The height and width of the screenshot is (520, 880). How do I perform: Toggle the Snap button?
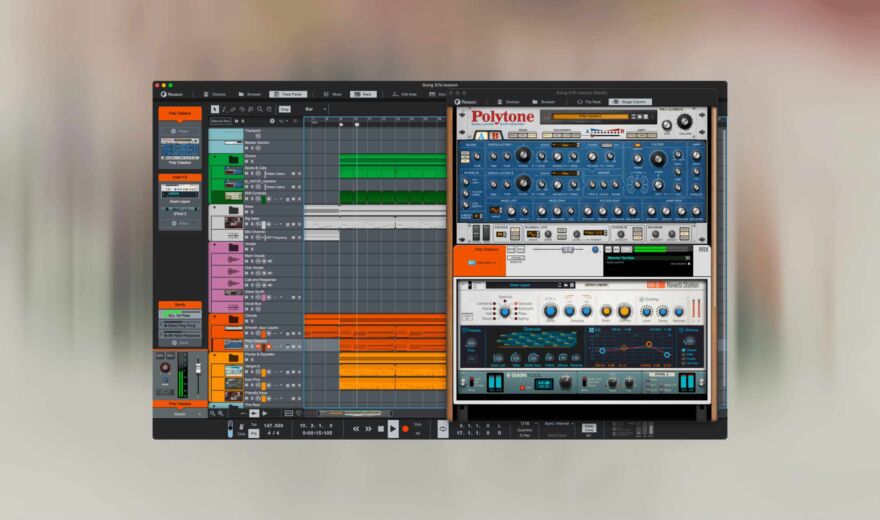coord(285,109)
